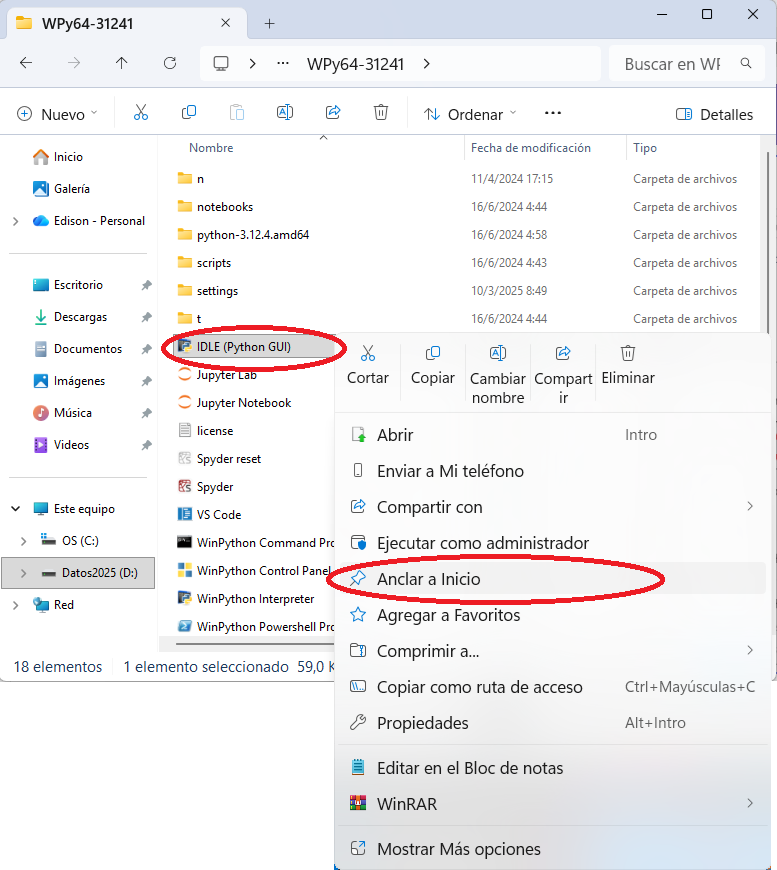Toggle the Detalles pane
Image resolution: width=777 pixels, height=870 pixels.
click(x=714, y=114)
